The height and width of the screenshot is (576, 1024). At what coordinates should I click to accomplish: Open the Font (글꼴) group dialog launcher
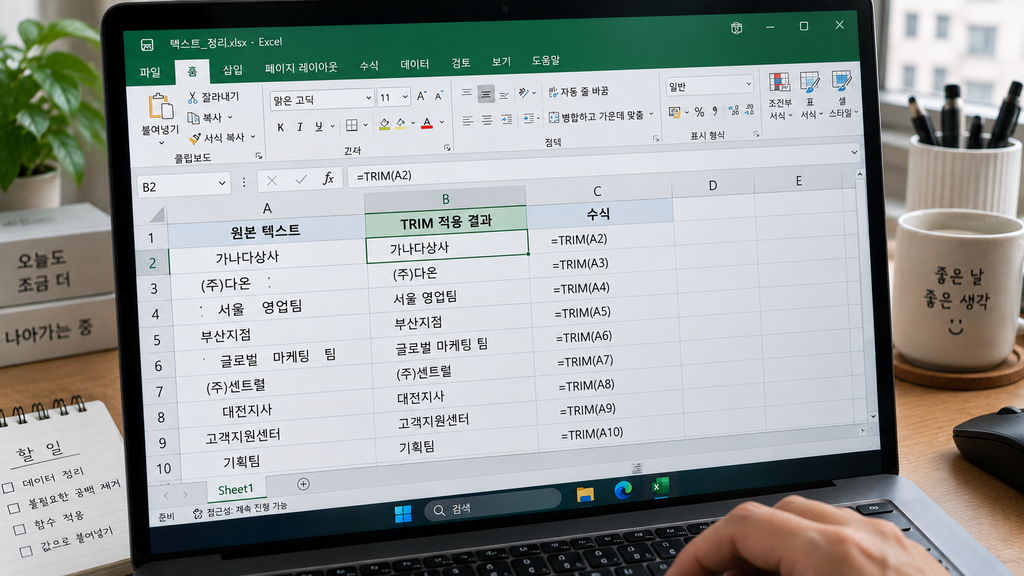coord(447,148)
